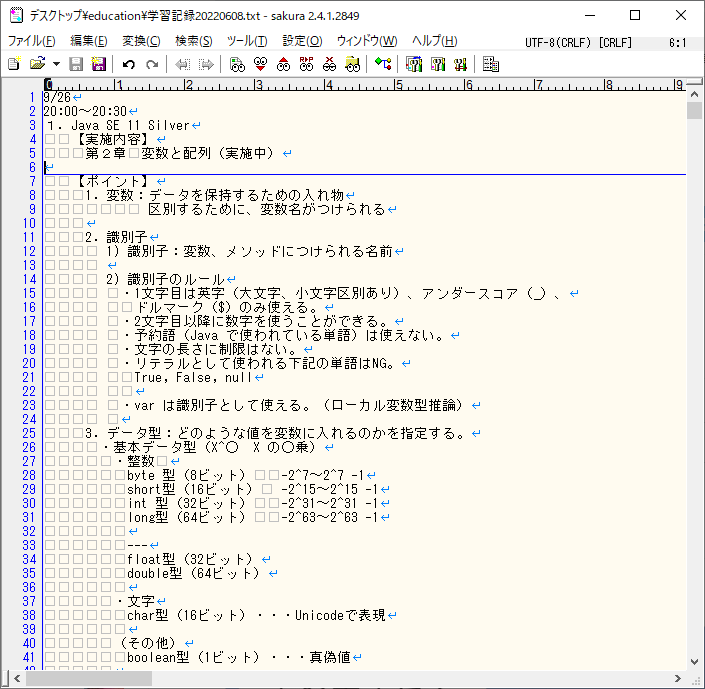
Task: Click the [CRLF] line ending indicator
Action: pyautogui.click(x=615, y=43)
